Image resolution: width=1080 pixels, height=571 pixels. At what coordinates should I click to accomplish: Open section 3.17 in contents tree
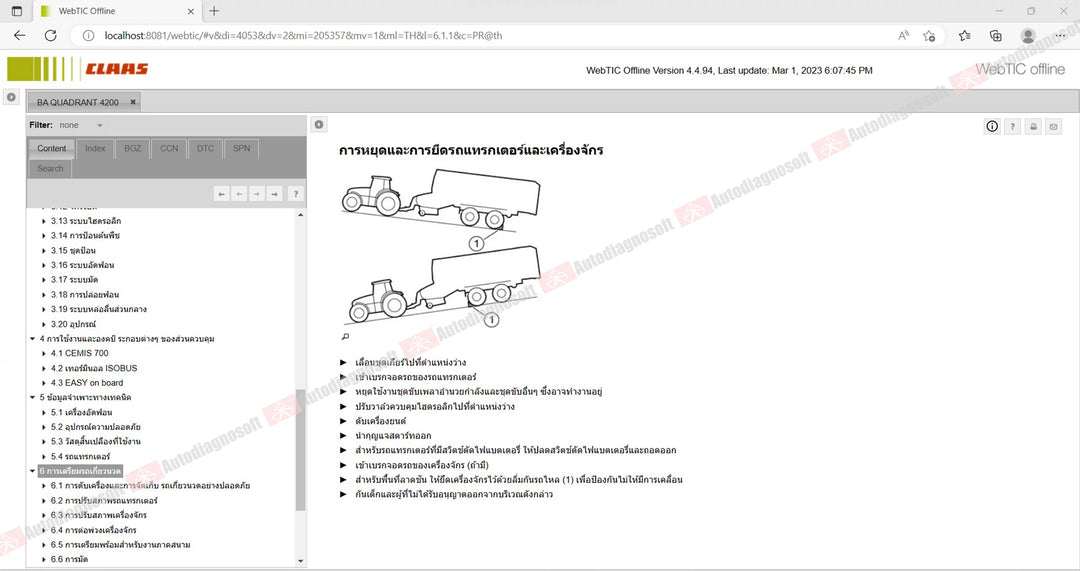pyautogui.click(x=74, y=280)
